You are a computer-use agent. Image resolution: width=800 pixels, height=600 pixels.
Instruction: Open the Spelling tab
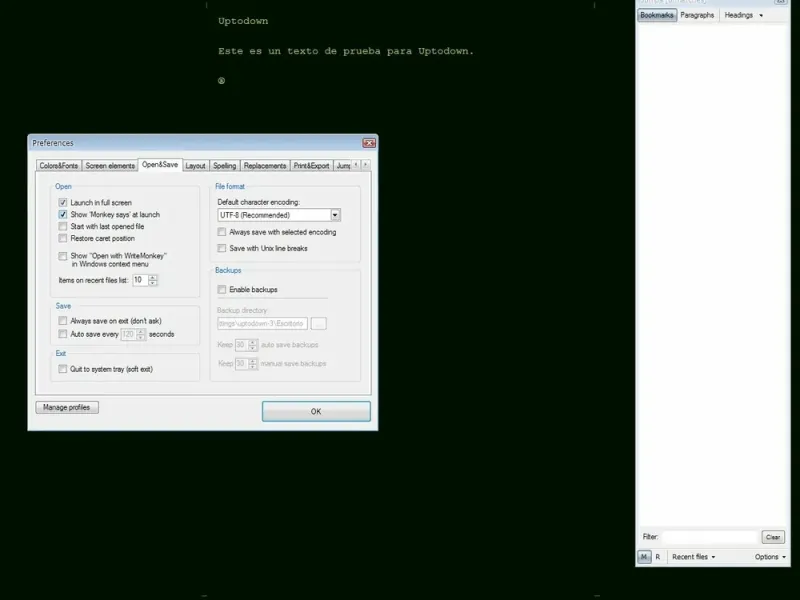224,166
